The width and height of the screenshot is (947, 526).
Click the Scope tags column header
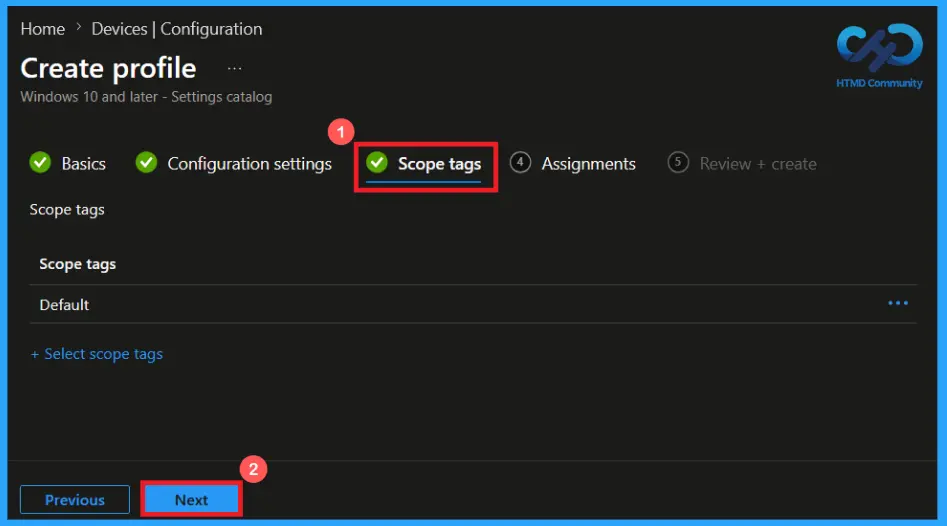[77, 264]
